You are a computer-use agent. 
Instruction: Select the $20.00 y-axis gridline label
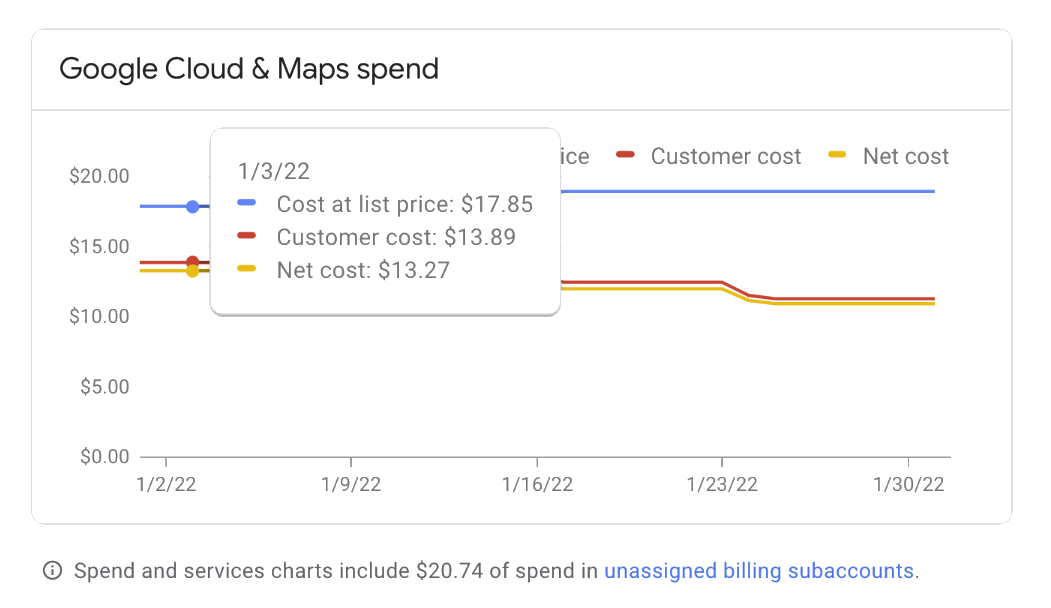[101, 175]
